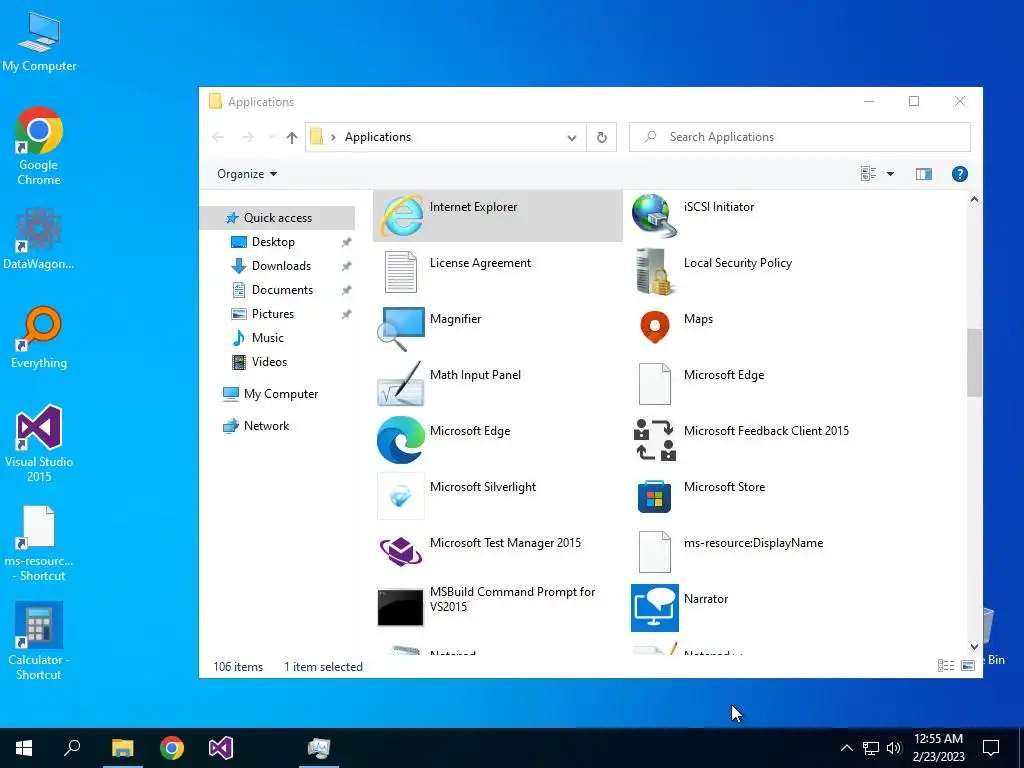Click the scroll down arrow of file list

click(974, 647)
